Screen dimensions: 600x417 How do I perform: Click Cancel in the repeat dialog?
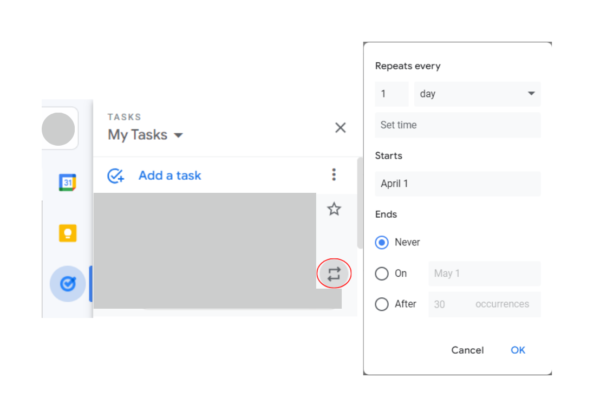pyautogui.click(x=467, y=350)
